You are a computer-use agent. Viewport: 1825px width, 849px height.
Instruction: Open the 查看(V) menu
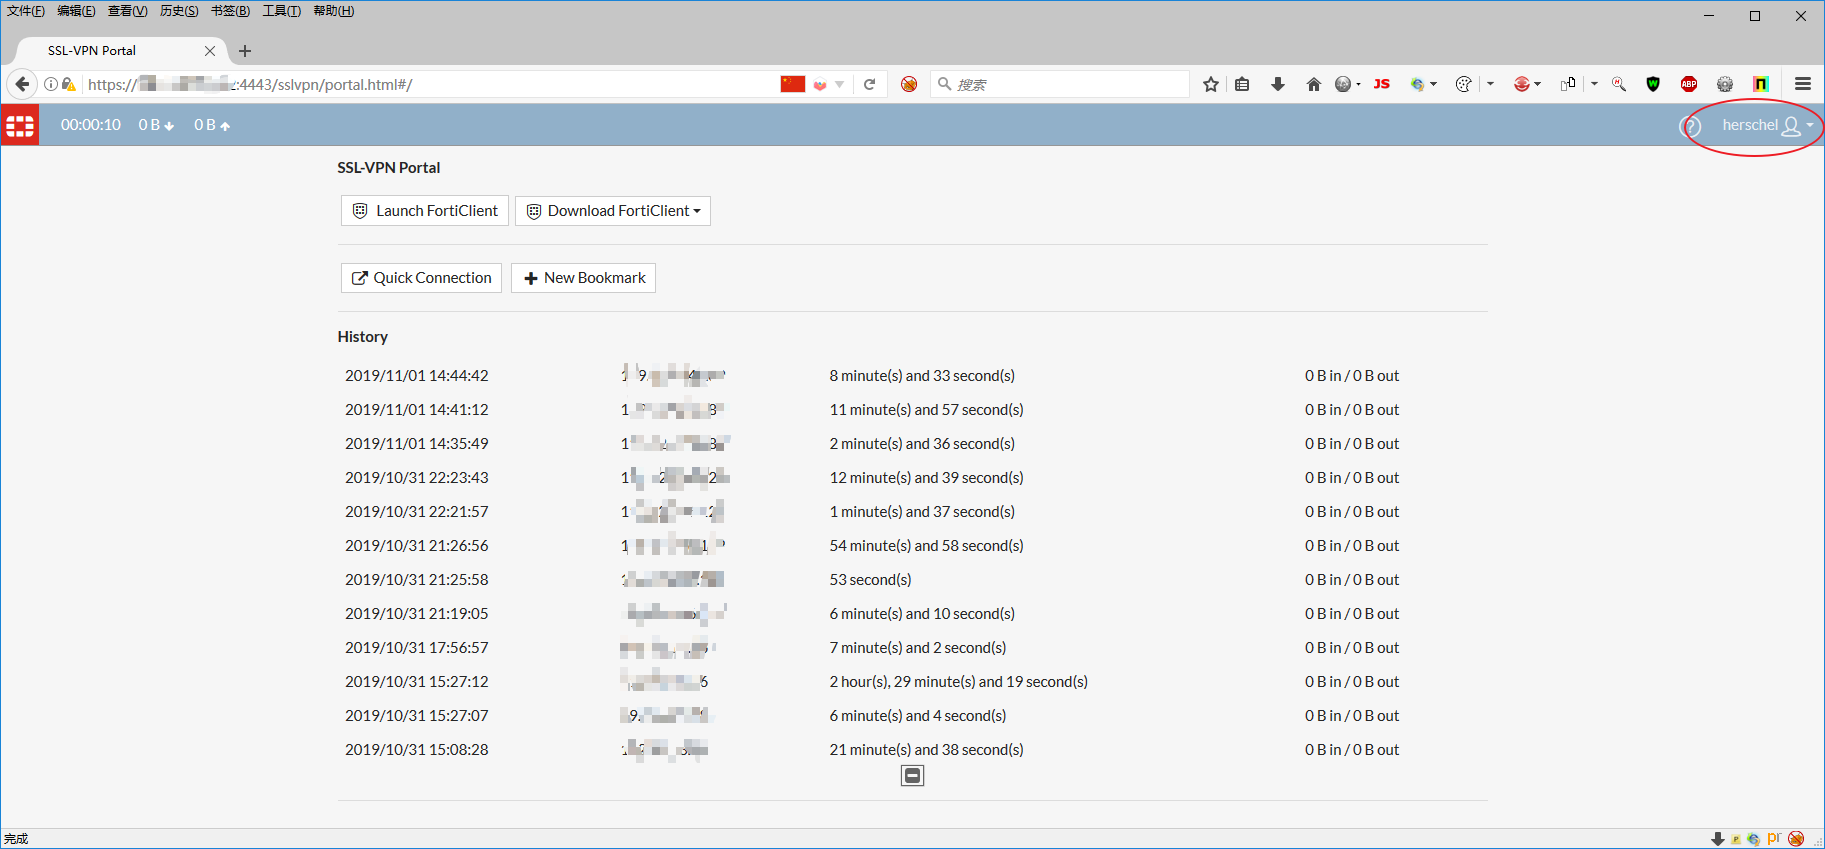coord(127,11)
